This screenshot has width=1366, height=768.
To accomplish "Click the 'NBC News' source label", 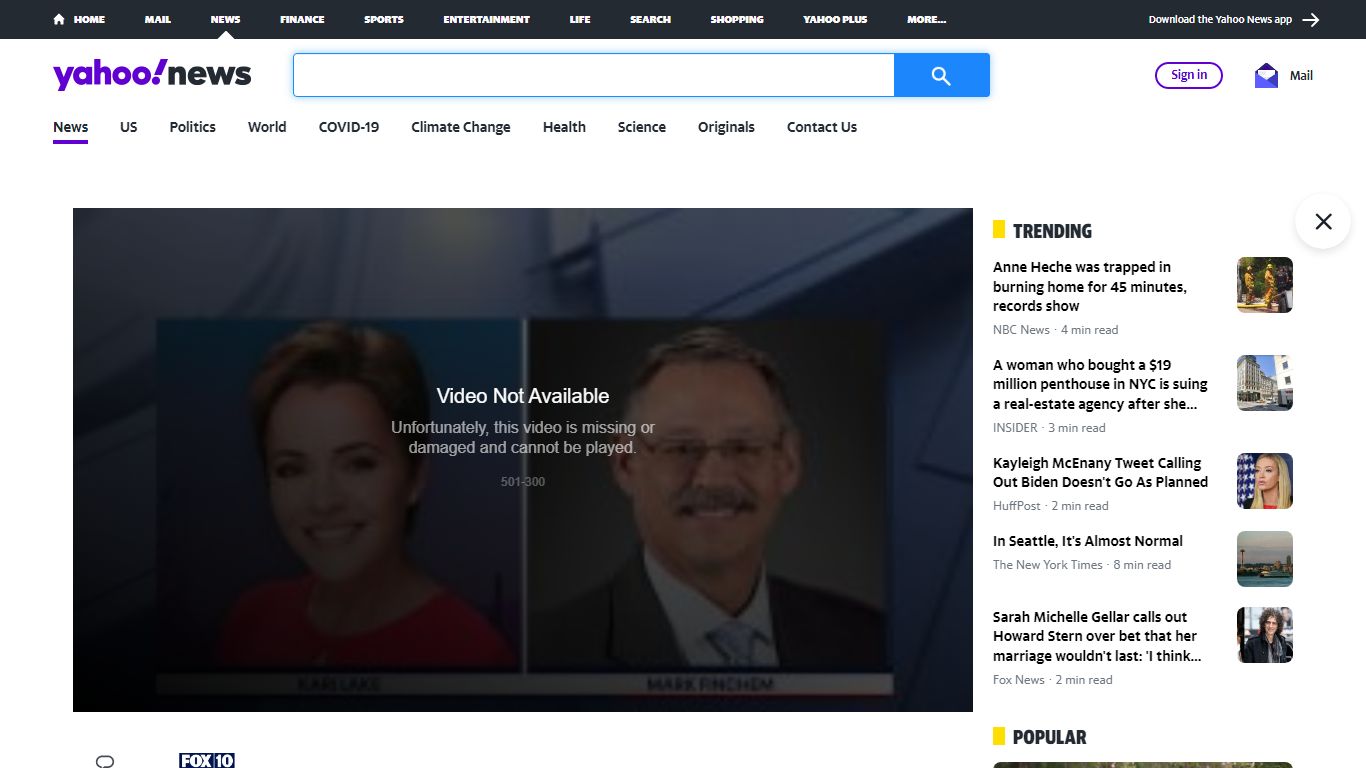I will pyautogui.click(x=1021, y=330).
